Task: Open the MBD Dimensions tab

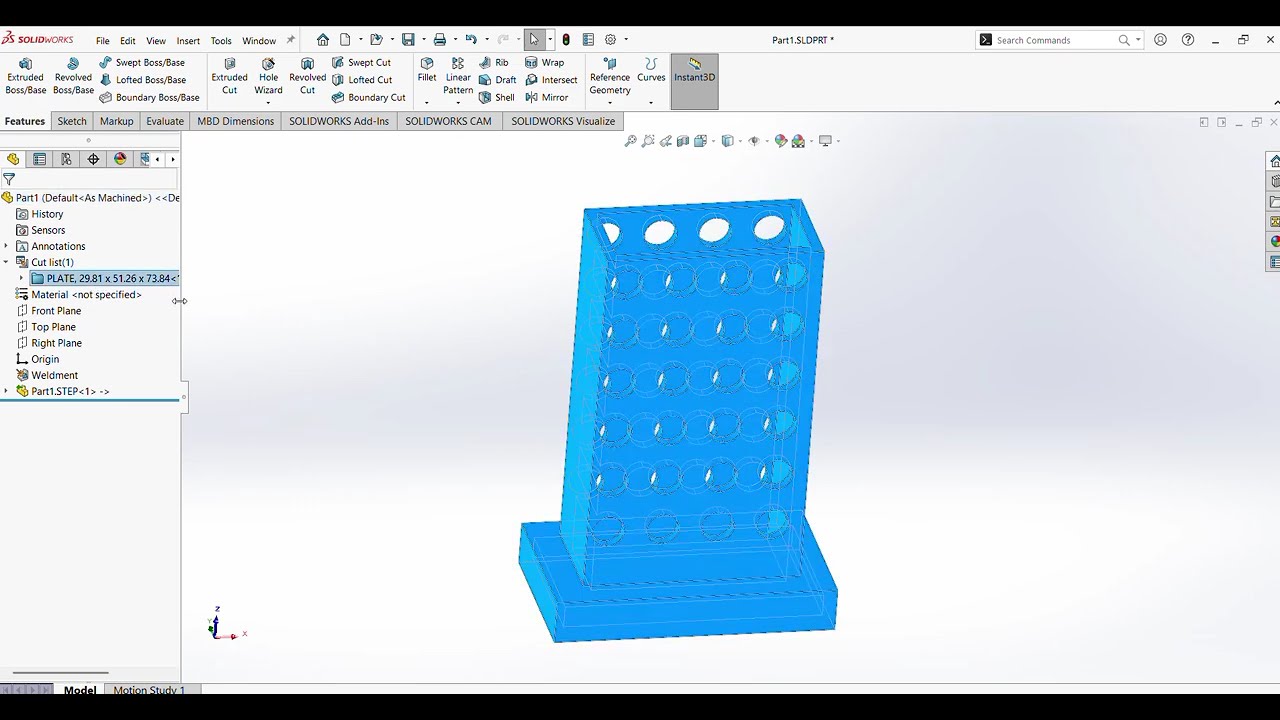Action: point(235,121)
